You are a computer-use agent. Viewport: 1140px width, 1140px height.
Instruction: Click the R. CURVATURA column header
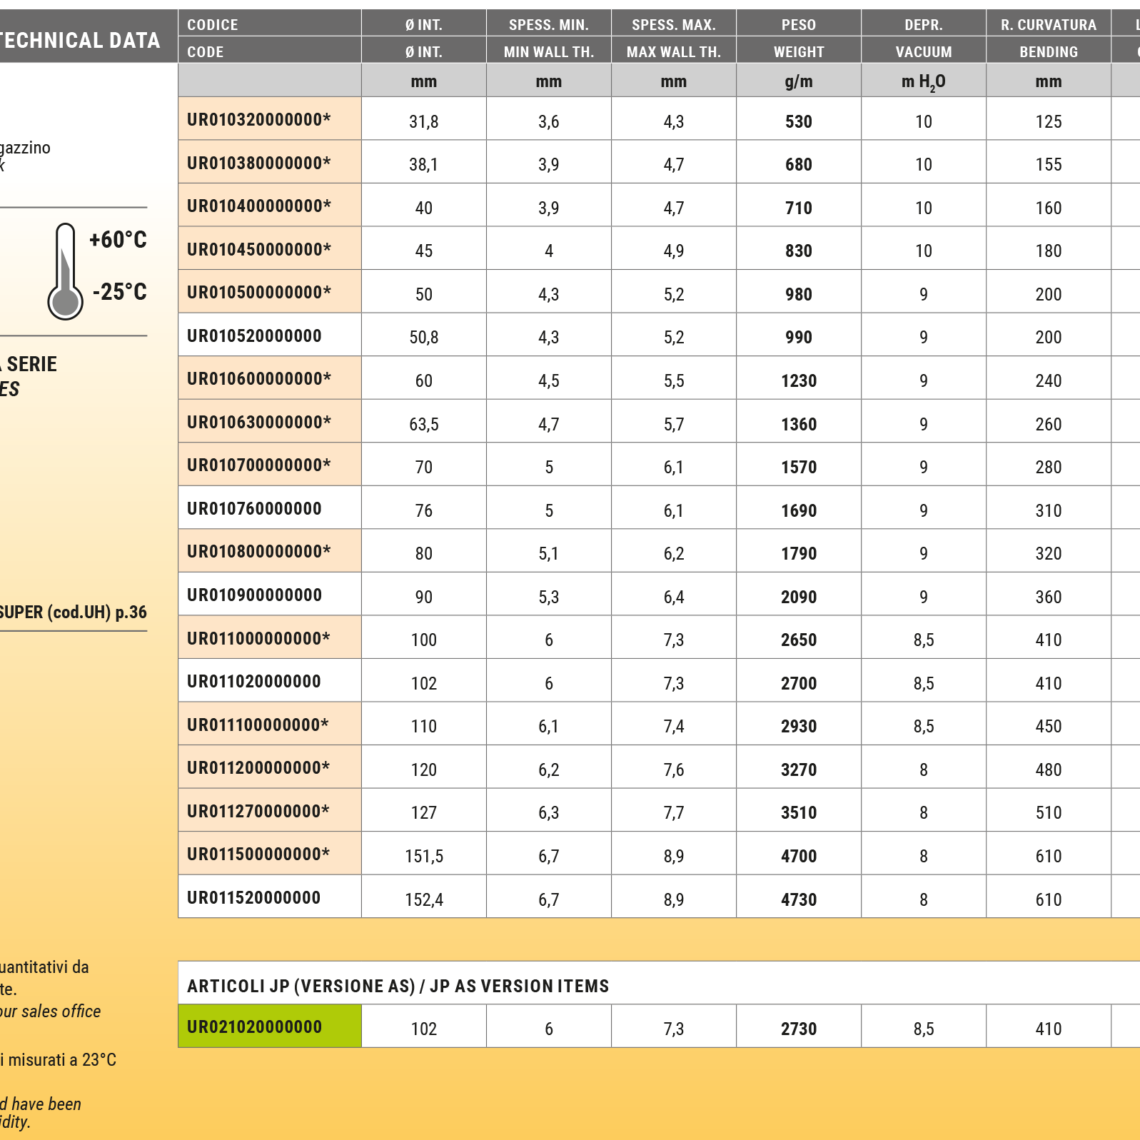tap(1048, 24)
